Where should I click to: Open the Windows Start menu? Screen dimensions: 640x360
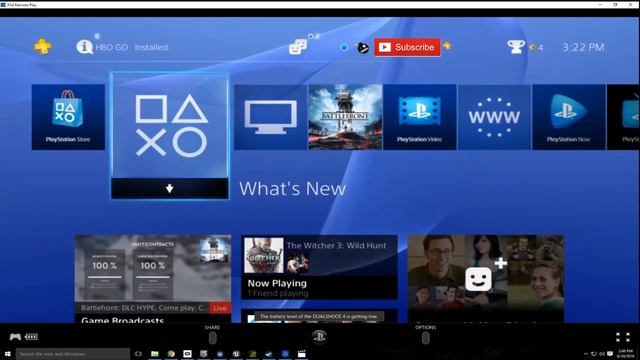[x=7, y=354]
